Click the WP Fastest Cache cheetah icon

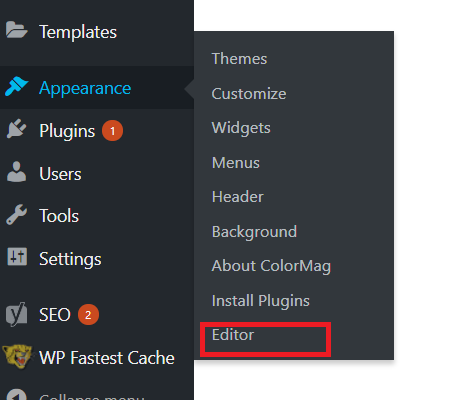tap(17, 357)
